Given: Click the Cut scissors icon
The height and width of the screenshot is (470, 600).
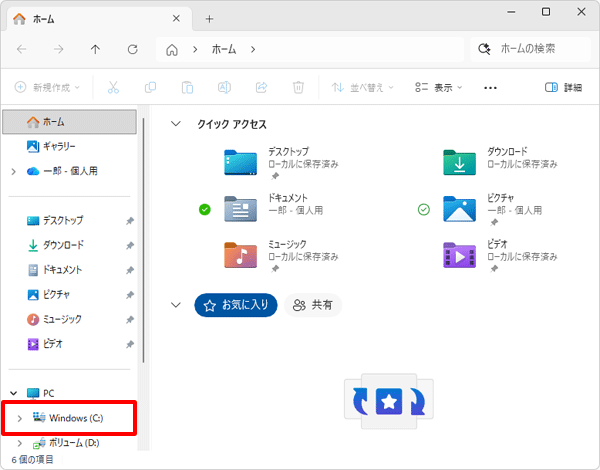Looking at the screenshot, I should coord(113,88).
